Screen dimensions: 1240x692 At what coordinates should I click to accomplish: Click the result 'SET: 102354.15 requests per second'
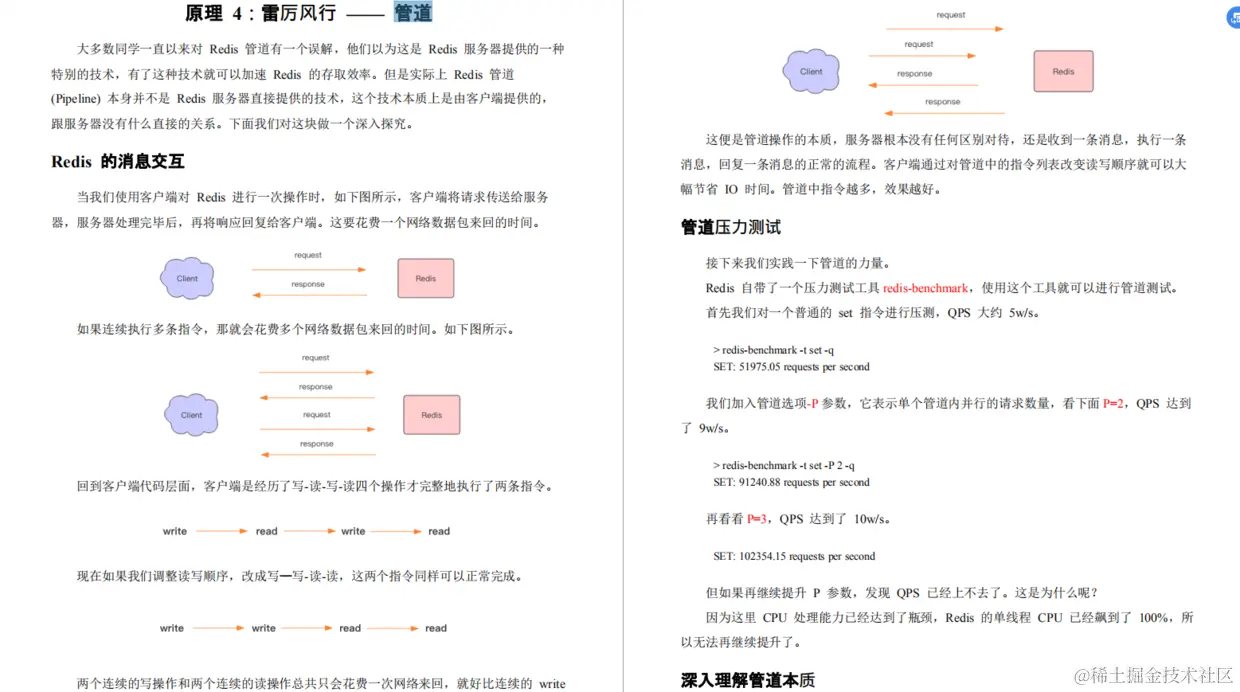click(x=794, y=556)
